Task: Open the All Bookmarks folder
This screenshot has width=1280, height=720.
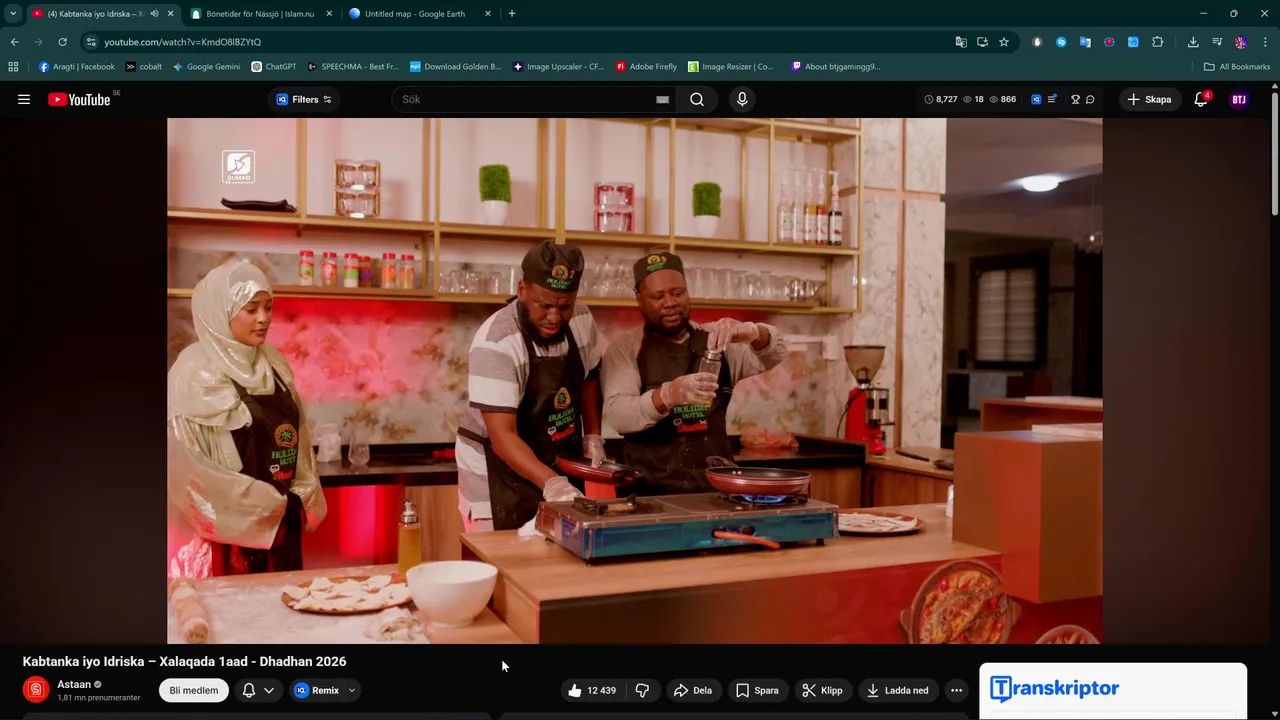Action: 1237,67
